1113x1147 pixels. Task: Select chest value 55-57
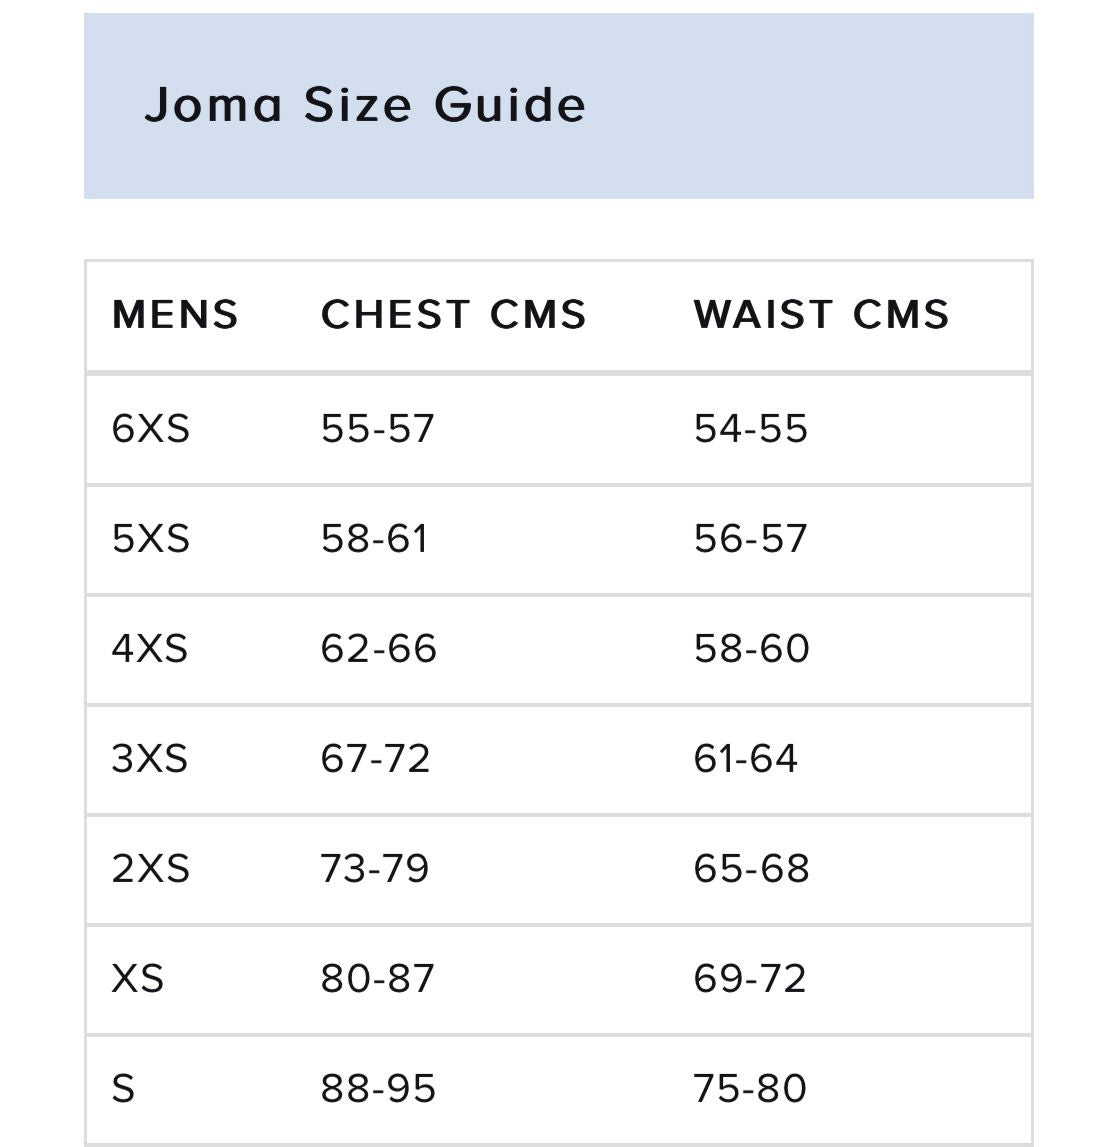tap(377, 428)
